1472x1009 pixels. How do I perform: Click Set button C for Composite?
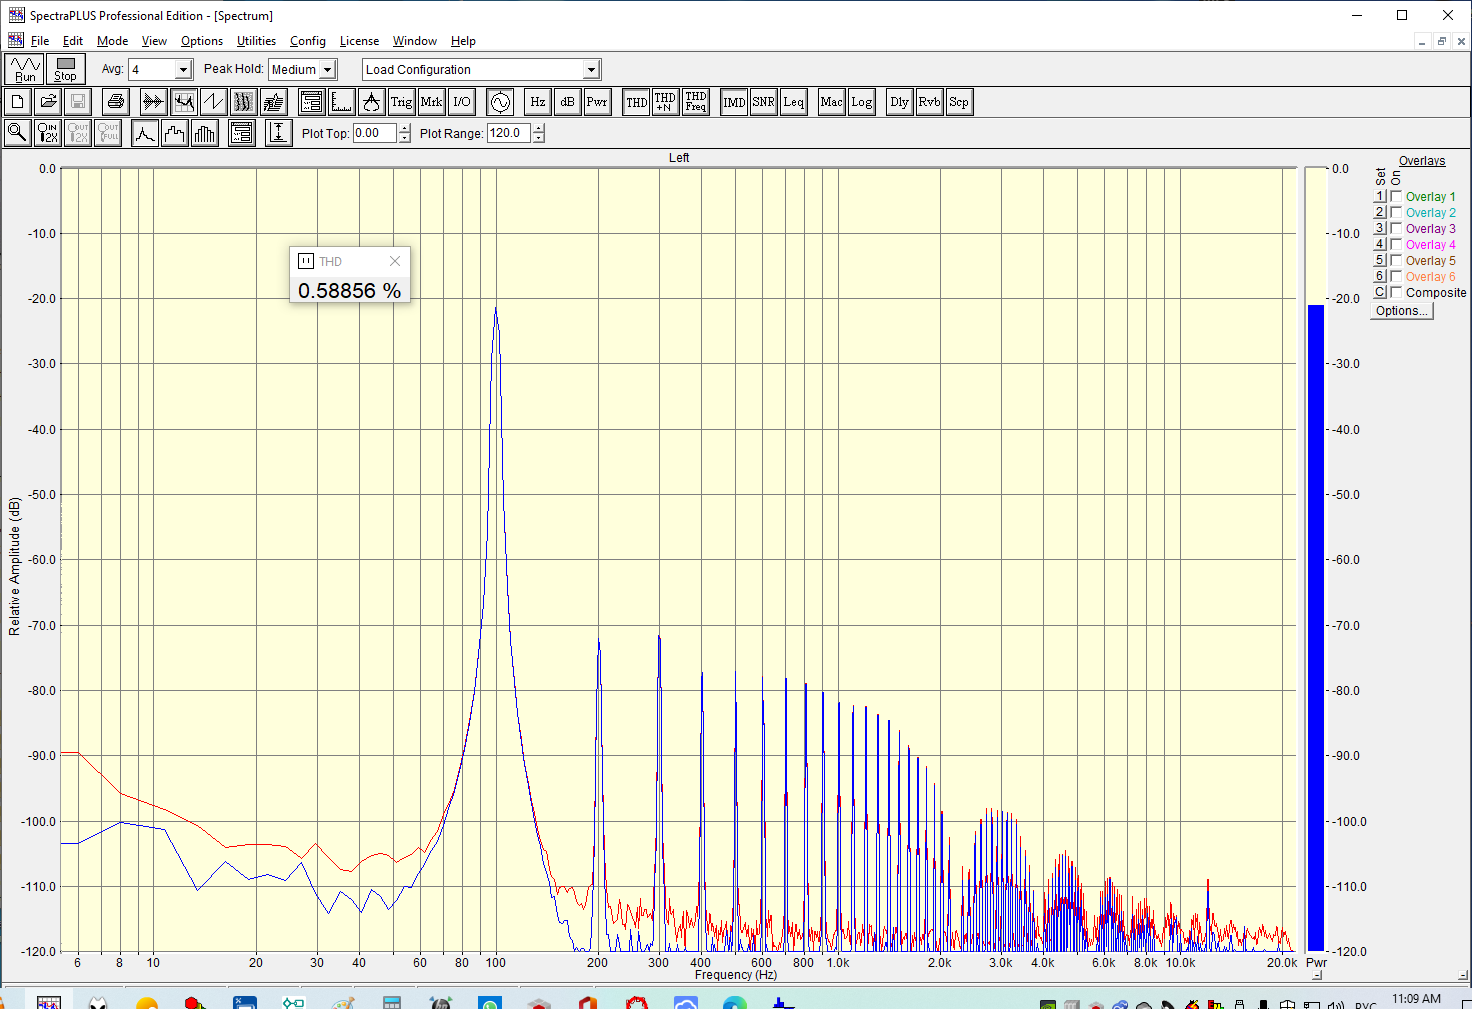(1380, 292)
